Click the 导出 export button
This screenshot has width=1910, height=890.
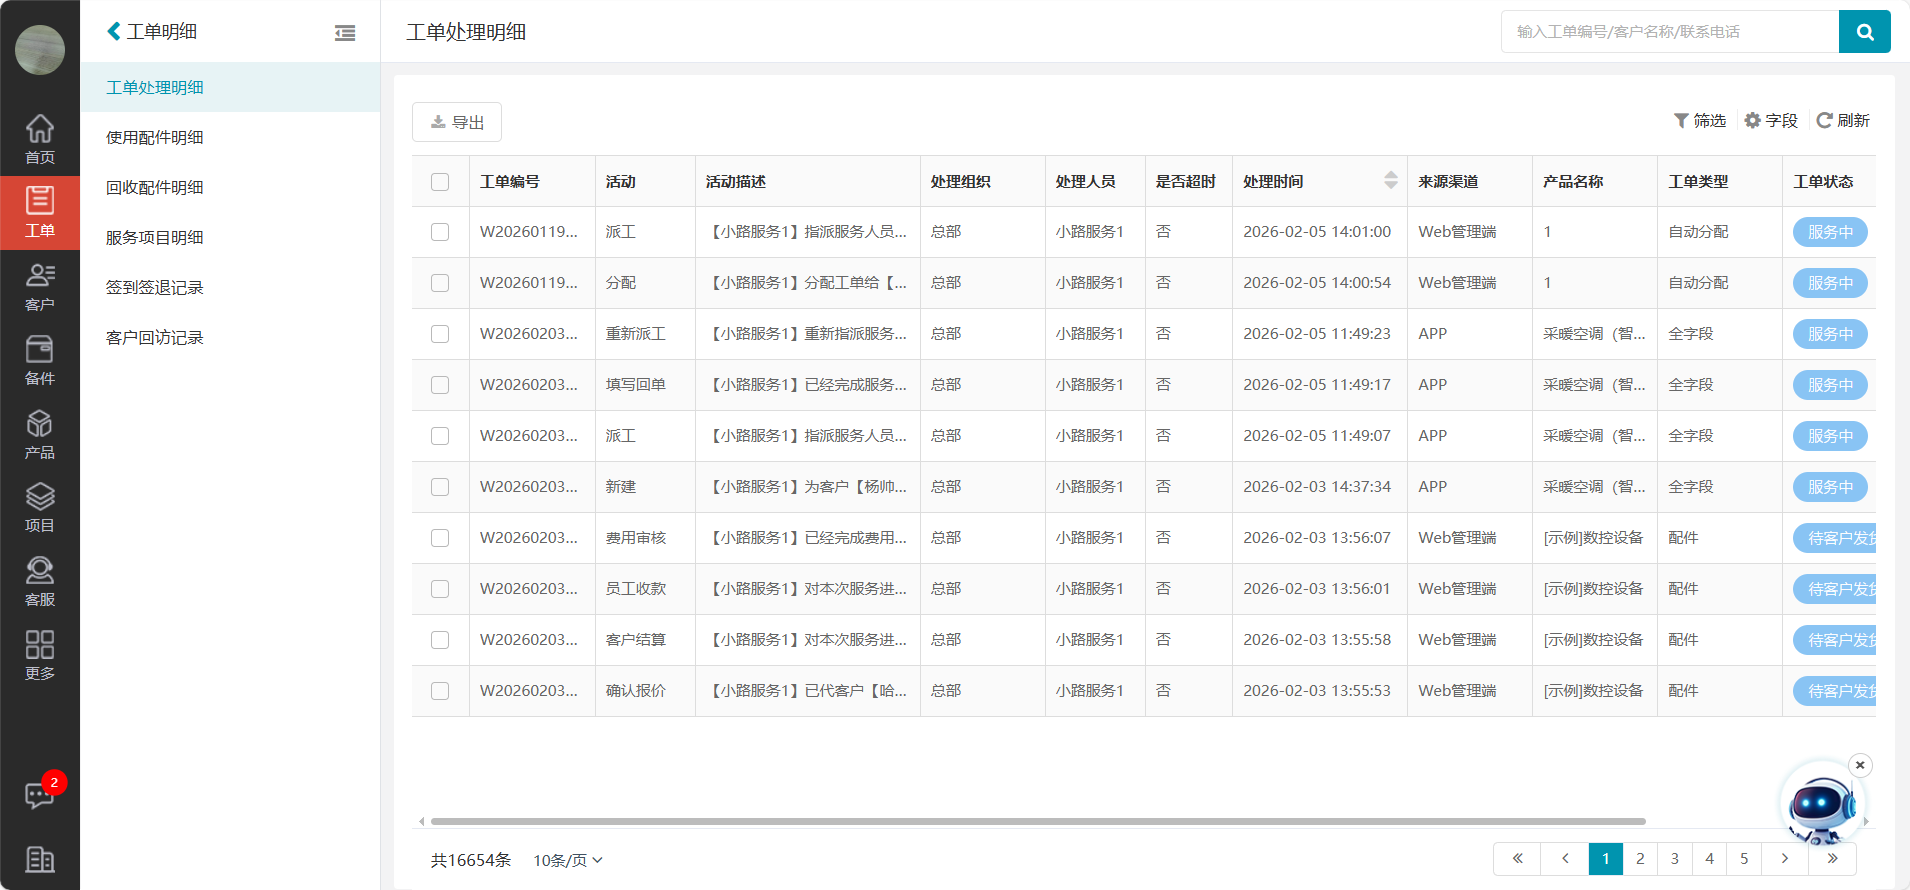coord(457,122)
